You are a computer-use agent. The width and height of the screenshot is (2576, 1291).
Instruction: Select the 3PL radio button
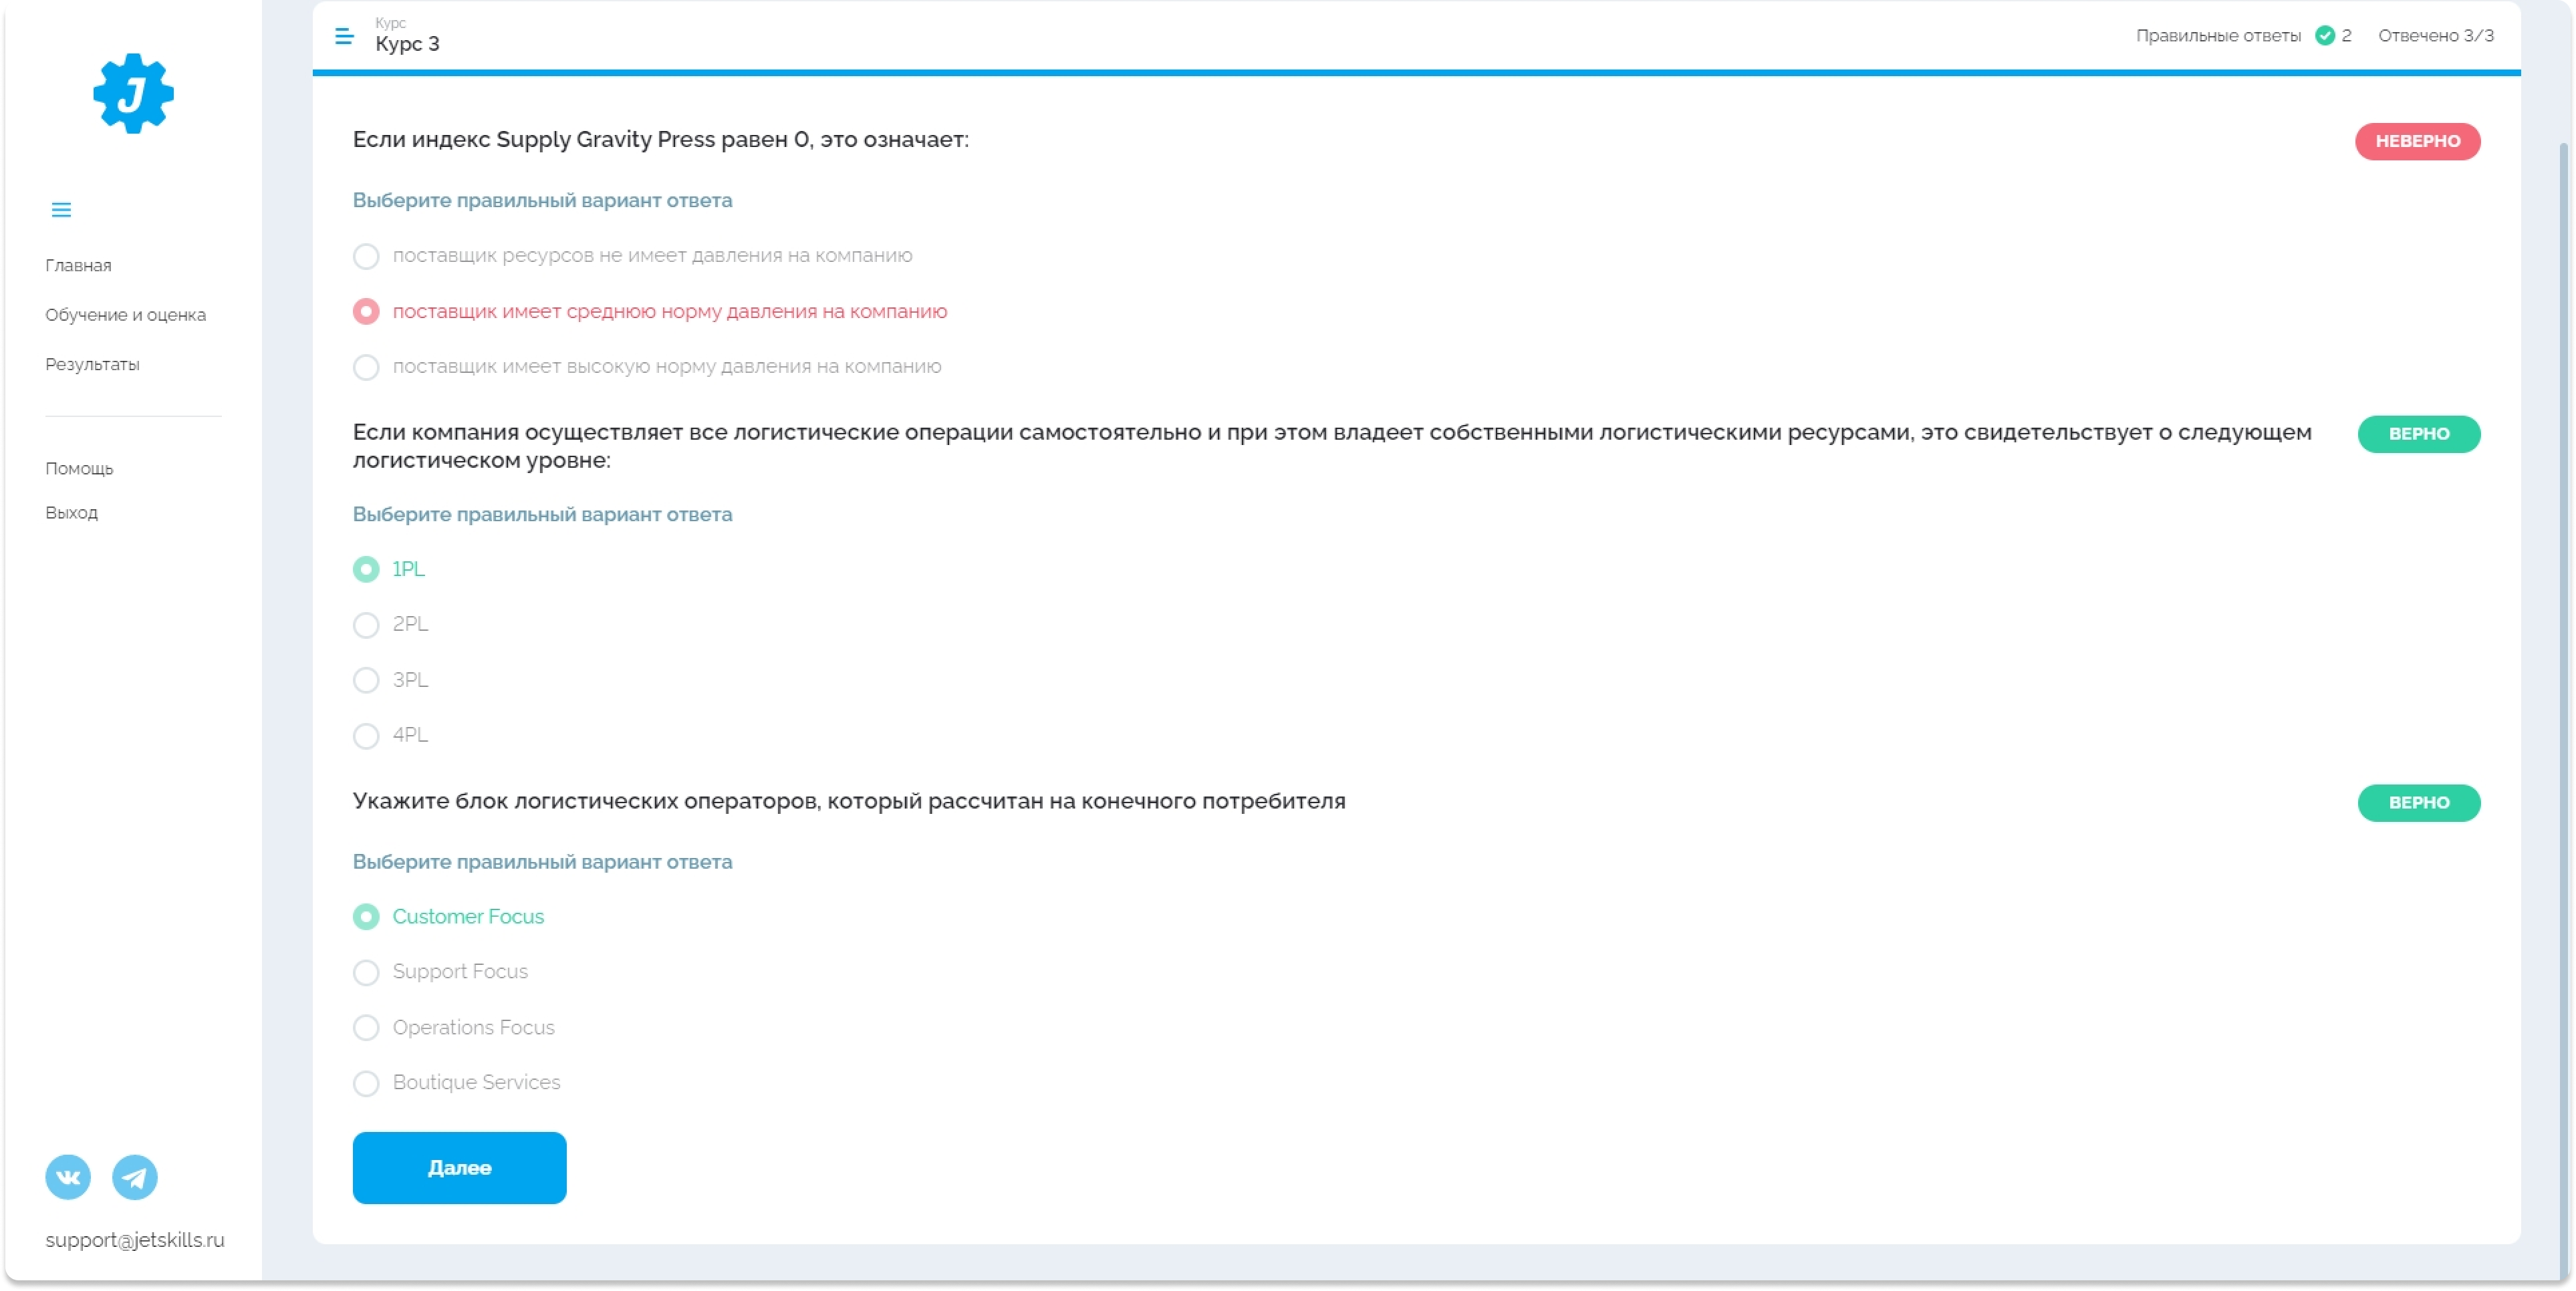tap(366, 680)
